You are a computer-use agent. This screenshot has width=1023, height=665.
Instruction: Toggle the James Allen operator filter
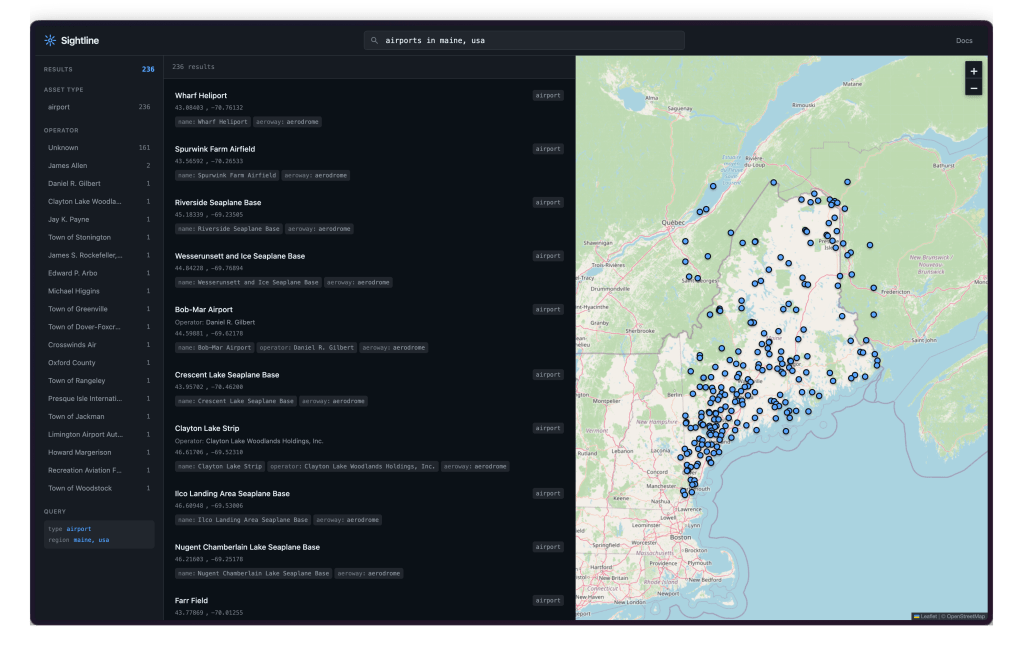coord(98,166)
